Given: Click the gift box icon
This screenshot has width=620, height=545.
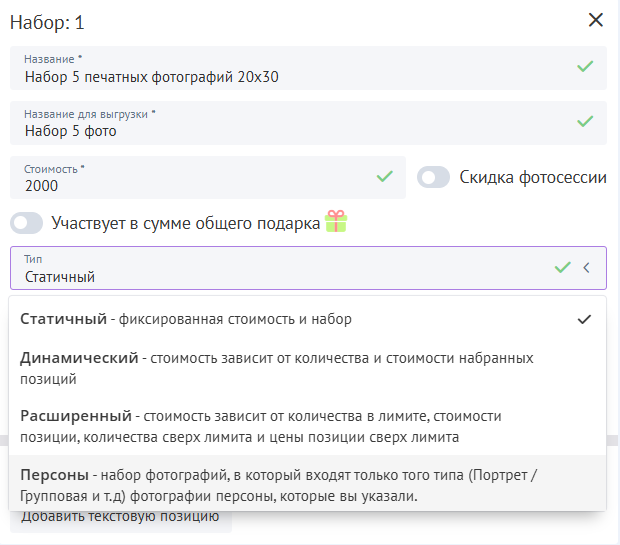Looking at the screenshot, I should pyautogui.click(x=336, y=222).
